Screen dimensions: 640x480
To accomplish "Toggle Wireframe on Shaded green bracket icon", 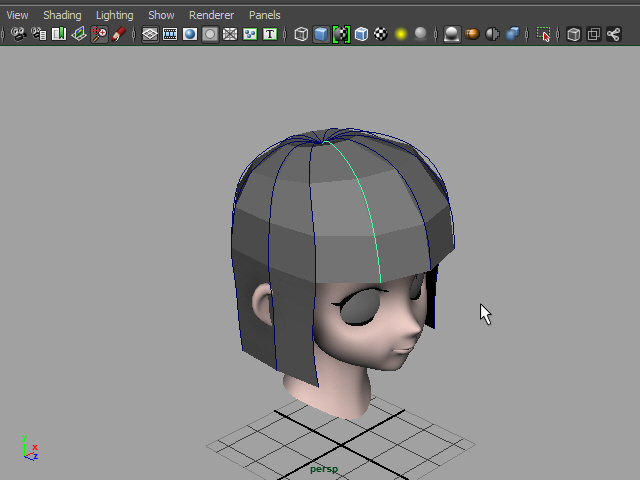I will pos(341,34).
